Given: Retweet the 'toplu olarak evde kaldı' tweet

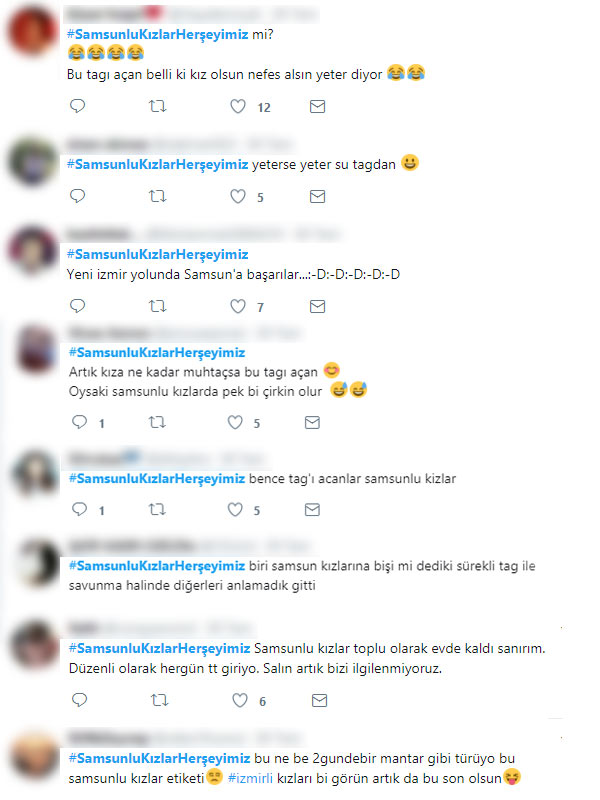Looking at the screenshot, I should pos(160,700).
